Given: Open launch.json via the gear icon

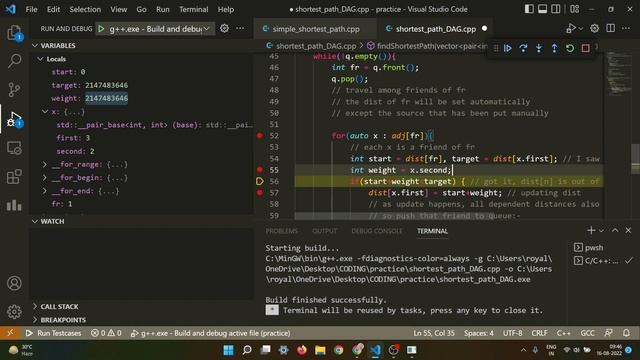Looking at the screenshot, I should (224, 29).
